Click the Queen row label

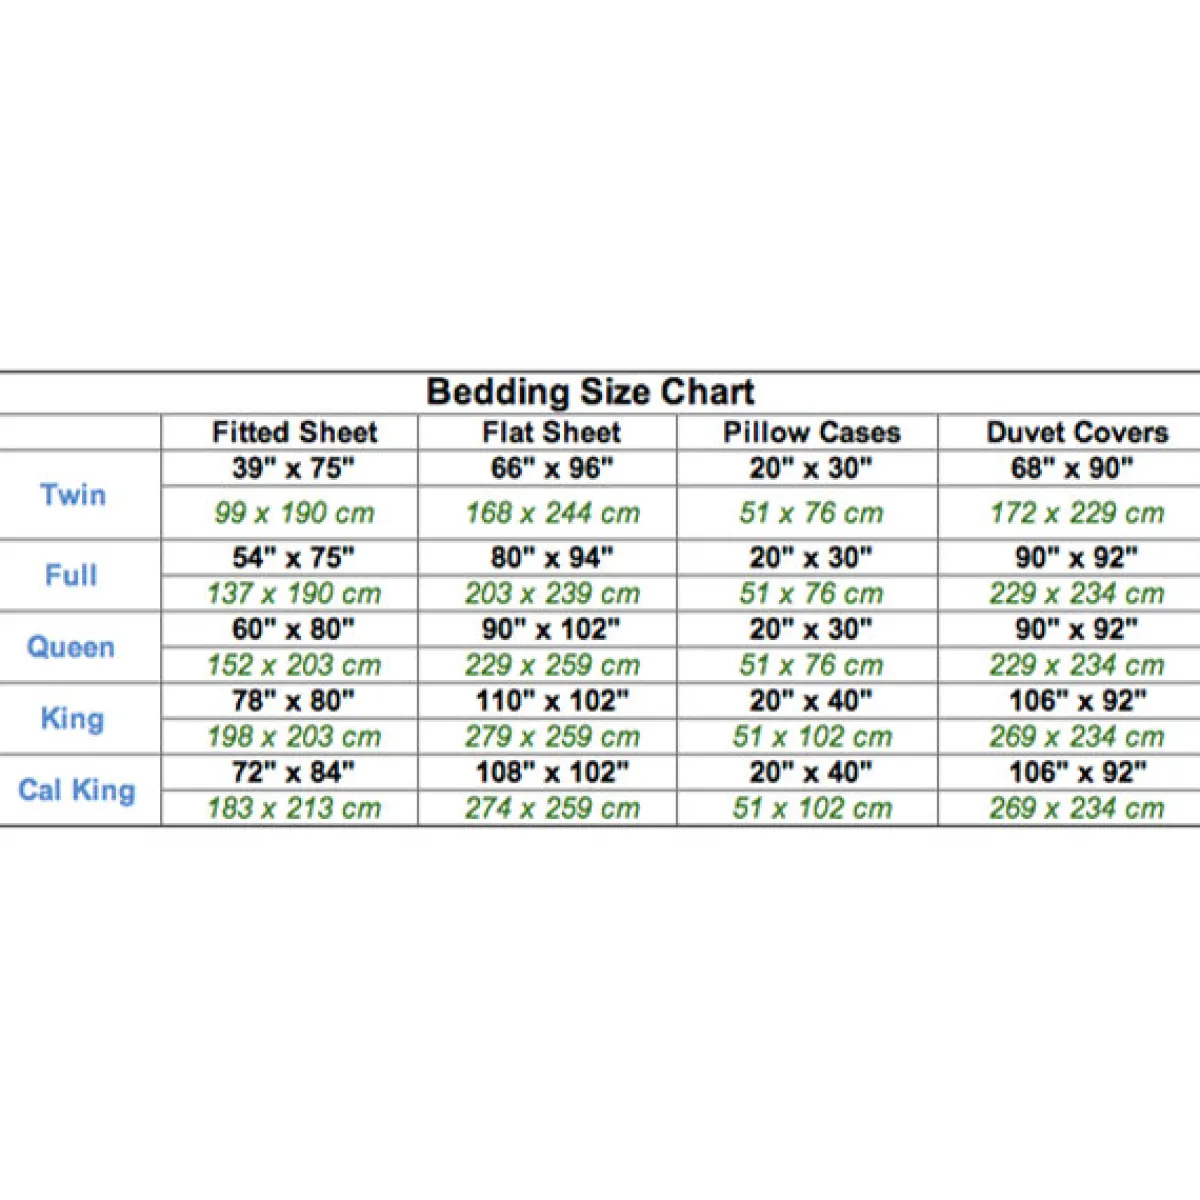(71, 647)
